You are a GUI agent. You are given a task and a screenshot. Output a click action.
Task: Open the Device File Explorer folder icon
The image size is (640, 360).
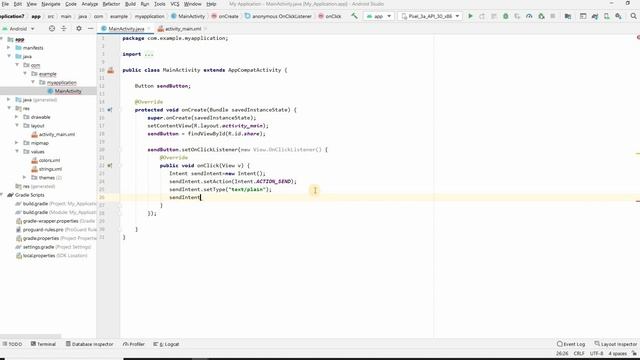click(568, 16)
